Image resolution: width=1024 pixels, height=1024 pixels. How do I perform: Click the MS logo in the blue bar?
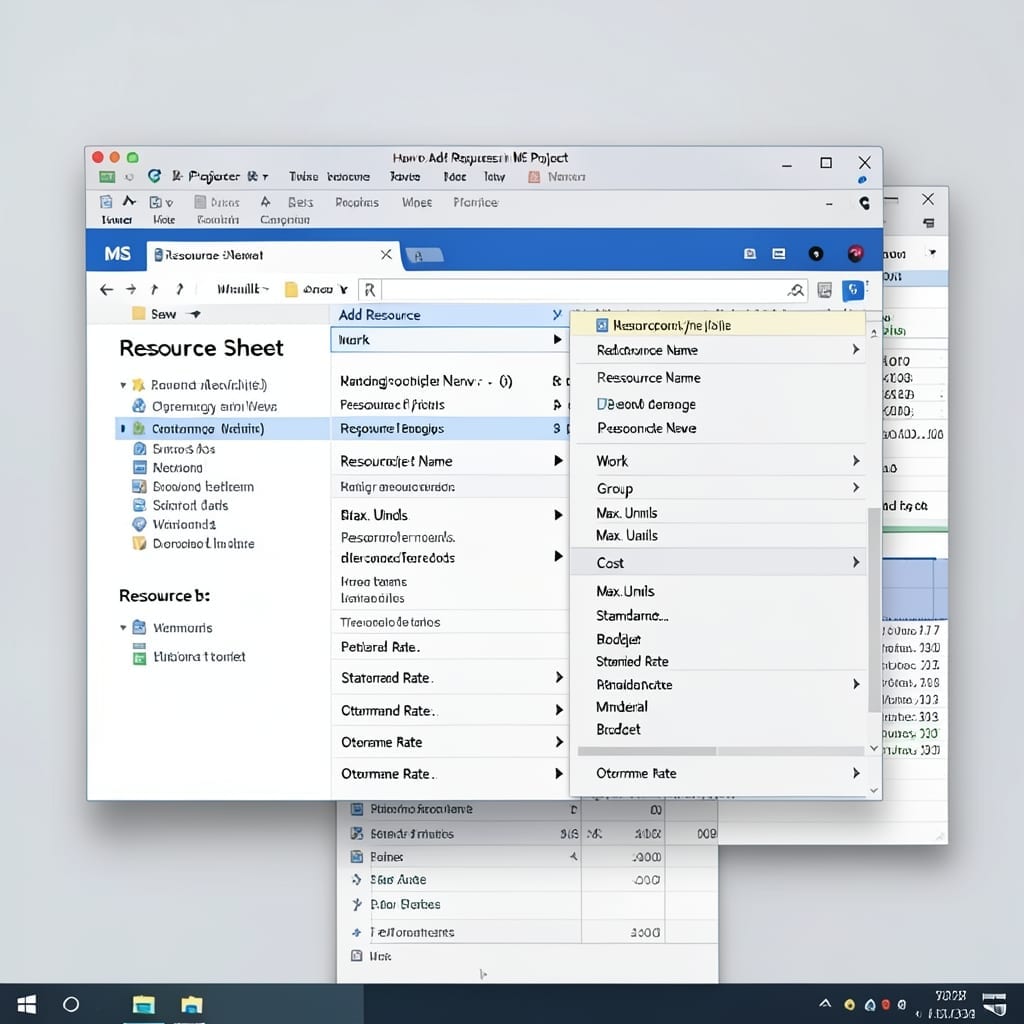[118, 253]
